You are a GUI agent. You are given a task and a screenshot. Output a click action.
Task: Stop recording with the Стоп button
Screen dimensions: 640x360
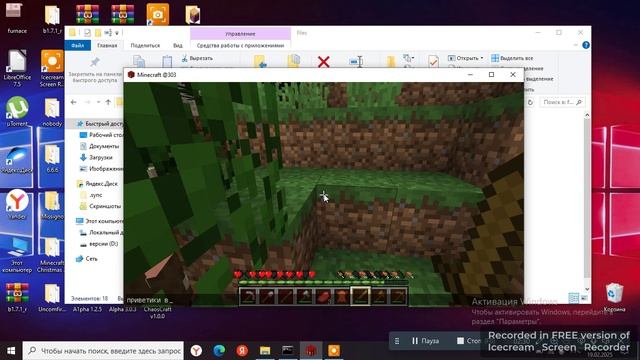(469, 340)
